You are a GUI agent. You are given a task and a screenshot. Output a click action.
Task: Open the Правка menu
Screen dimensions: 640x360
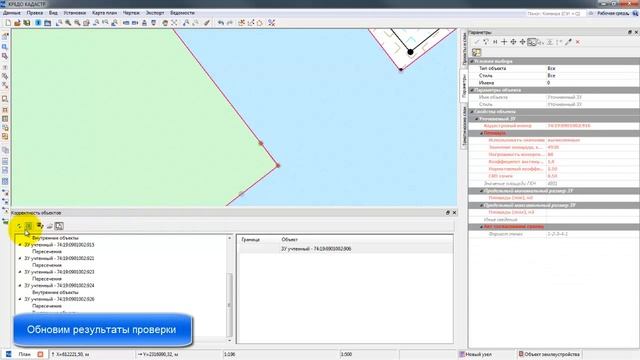(x=35, y=13)
